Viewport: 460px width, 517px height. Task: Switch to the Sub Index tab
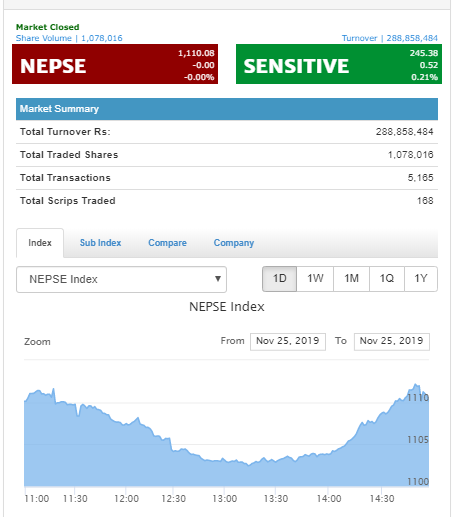click(x=100, y=243)
